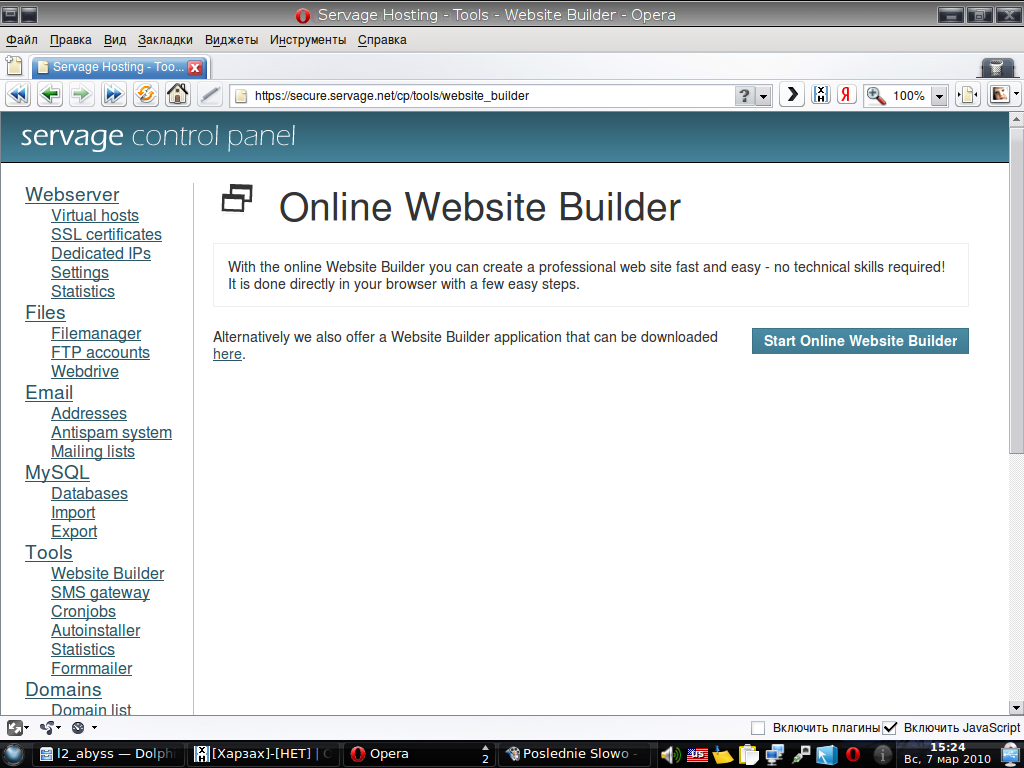Click the XH toolbar icon
The image size is (1024, 768).
coord(821,95)
